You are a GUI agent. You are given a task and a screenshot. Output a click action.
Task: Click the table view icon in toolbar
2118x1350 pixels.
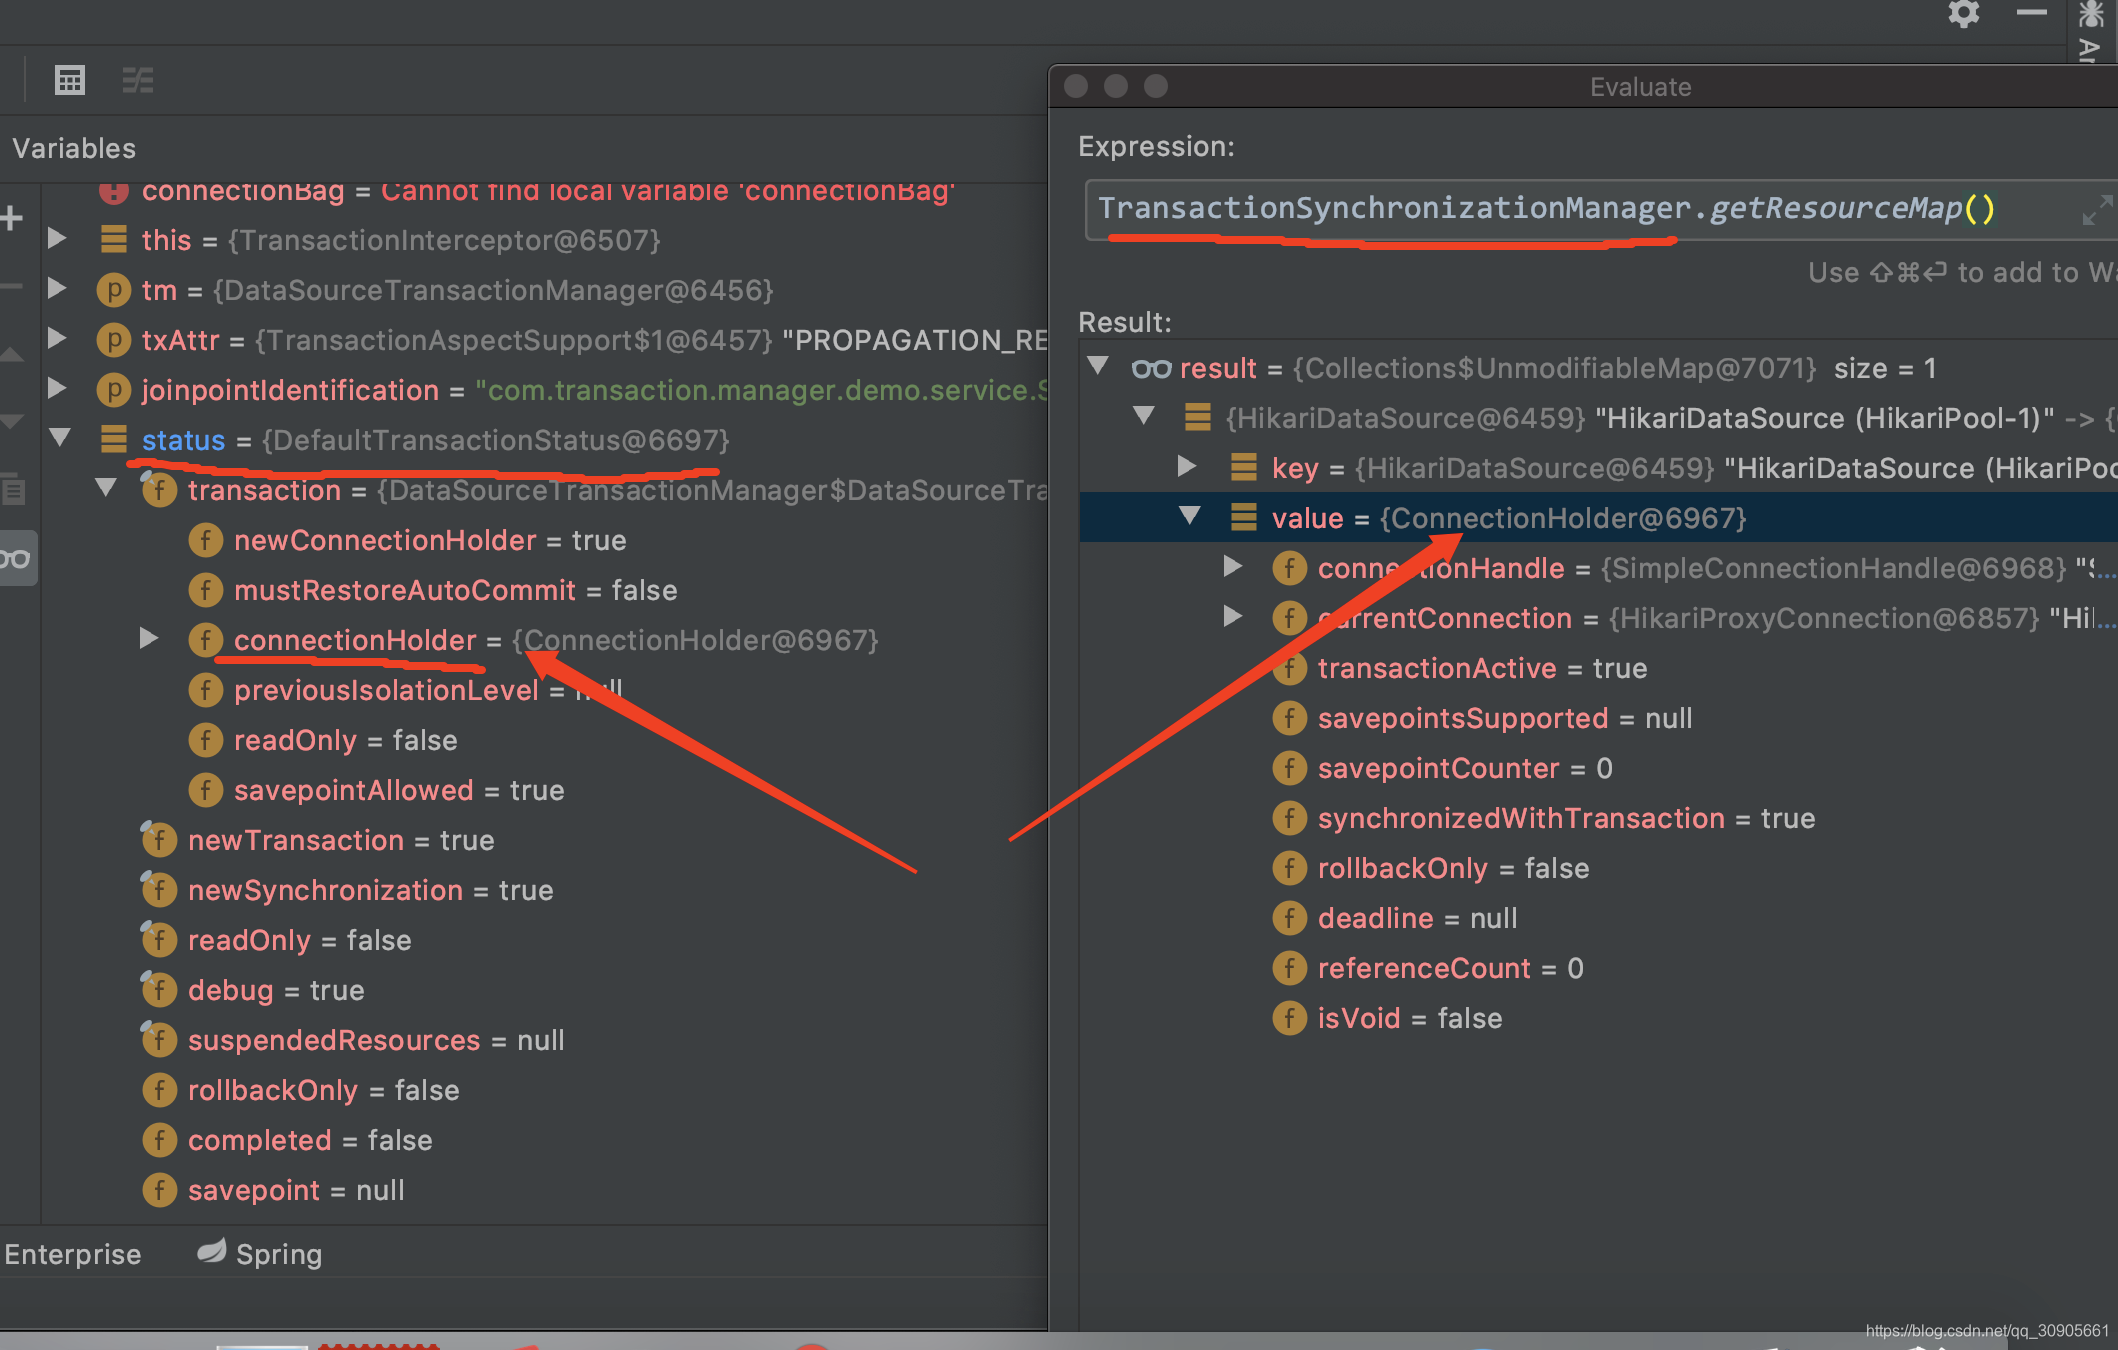[70, 80]
